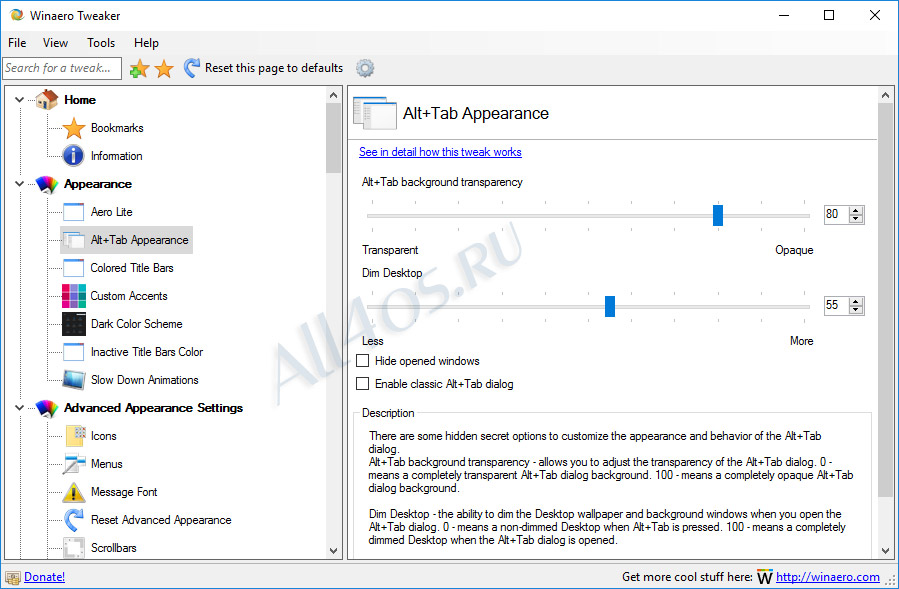Select Dark Color Scheme label in tree
Viewport: 899px width, 589px height.
click(x=136, y=324)
